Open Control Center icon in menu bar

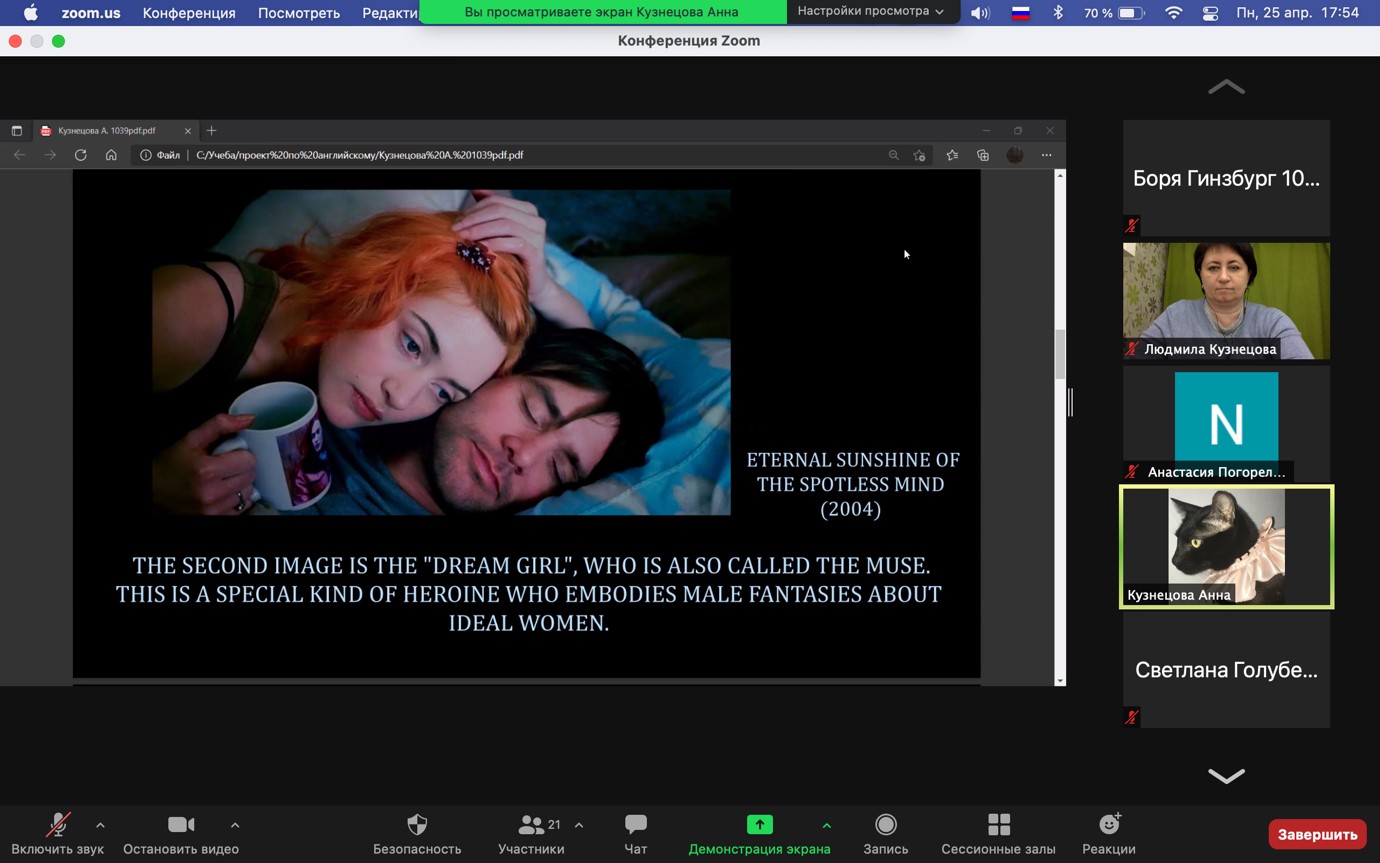point(1211,13)
